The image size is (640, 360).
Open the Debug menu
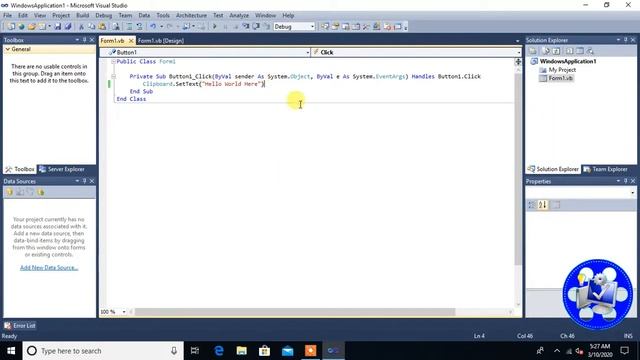104,15
